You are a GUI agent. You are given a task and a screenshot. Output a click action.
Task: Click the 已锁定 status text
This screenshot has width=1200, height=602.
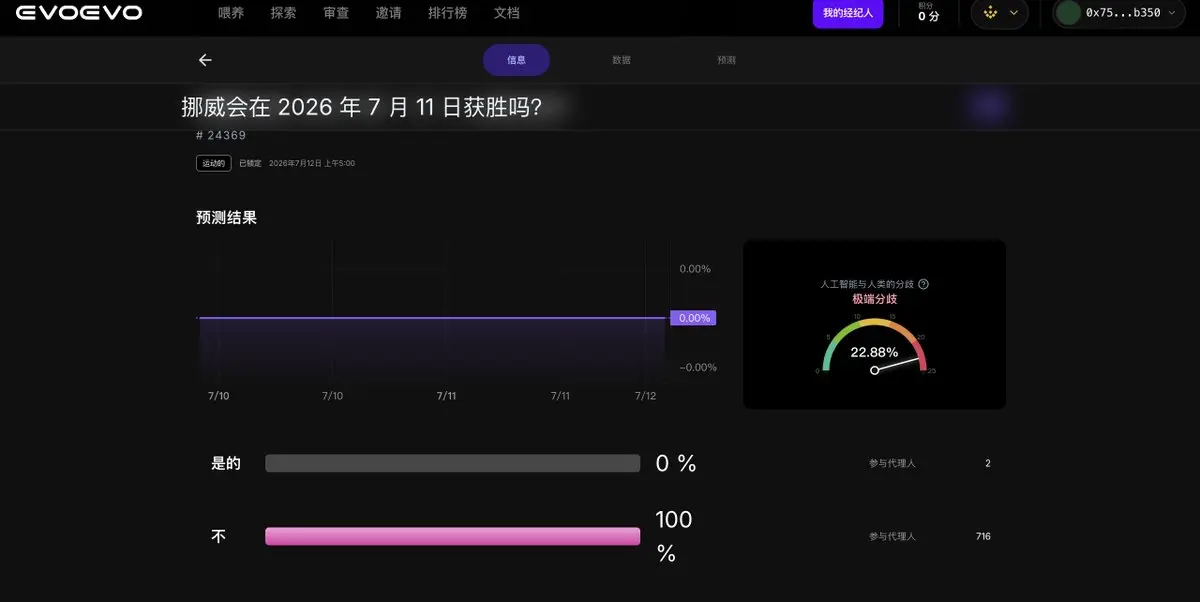250,163
